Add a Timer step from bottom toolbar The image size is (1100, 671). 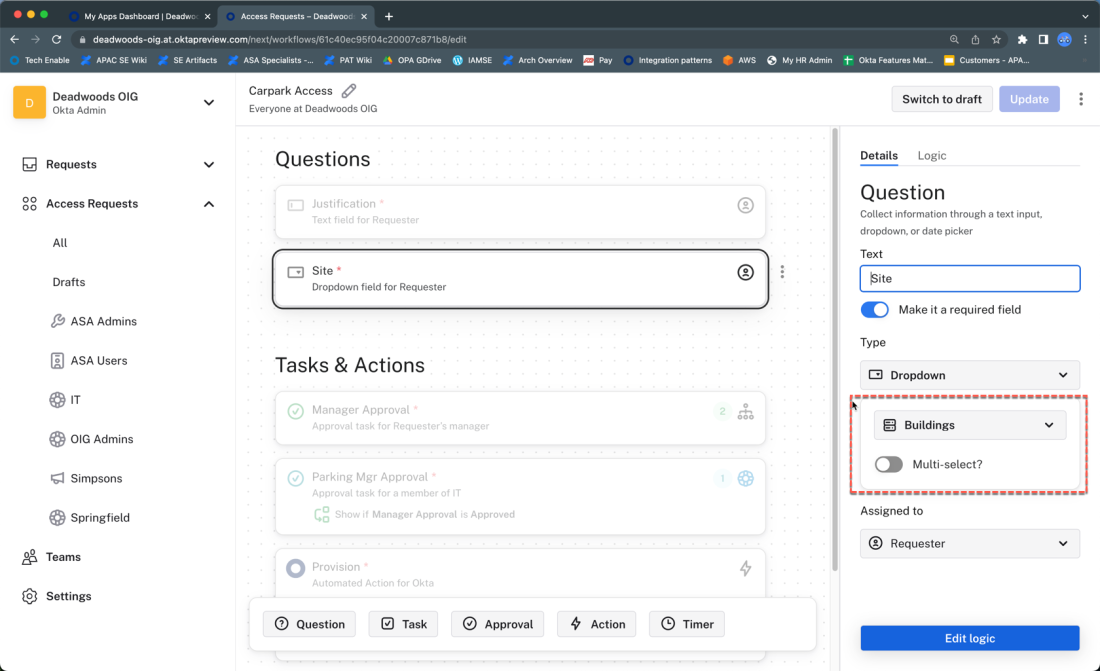point(687,624)
